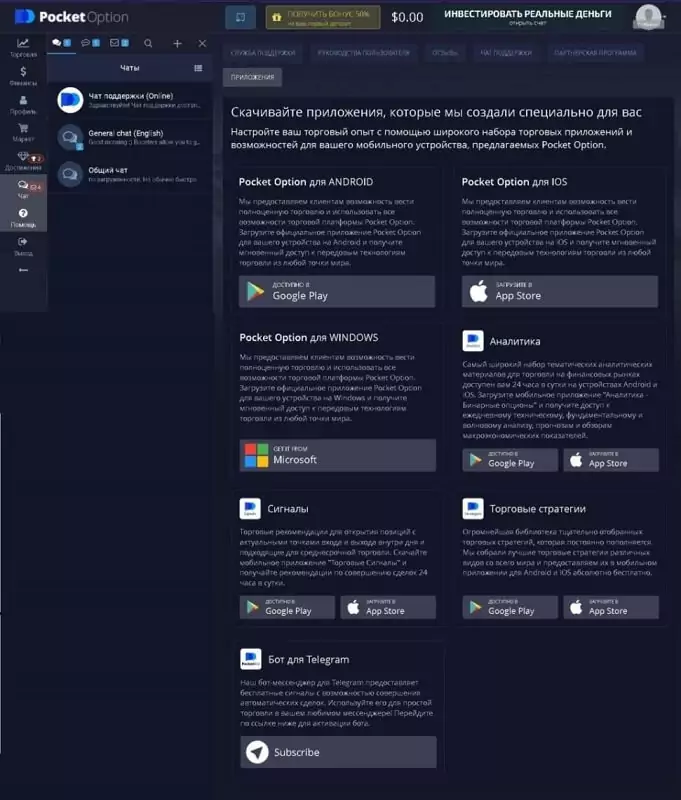Open the user avatar account dropdown
Image resolution: width=681 pixels, height=800 pixels.
pyautogui.click(x=650, y=17)
